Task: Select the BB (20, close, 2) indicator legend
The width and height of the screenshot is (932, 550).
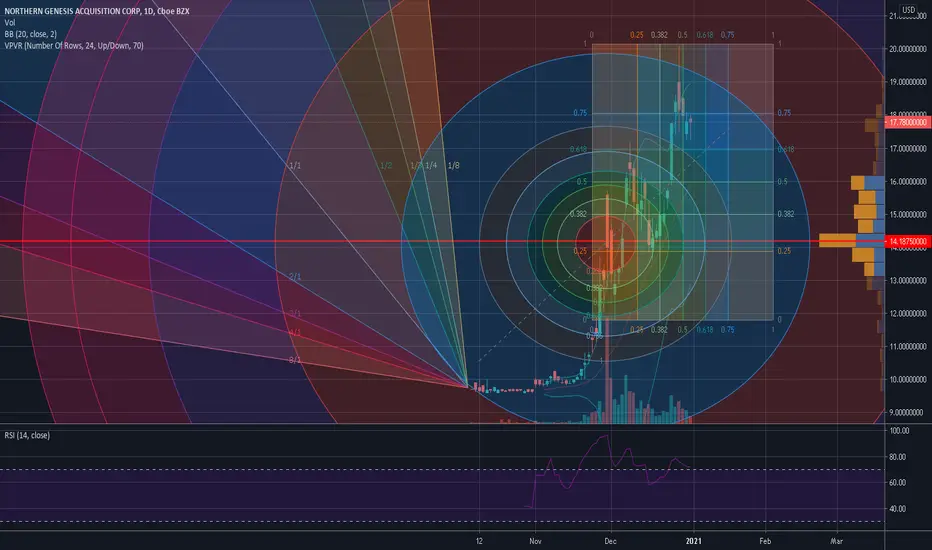Action: (x=30, y=34)
